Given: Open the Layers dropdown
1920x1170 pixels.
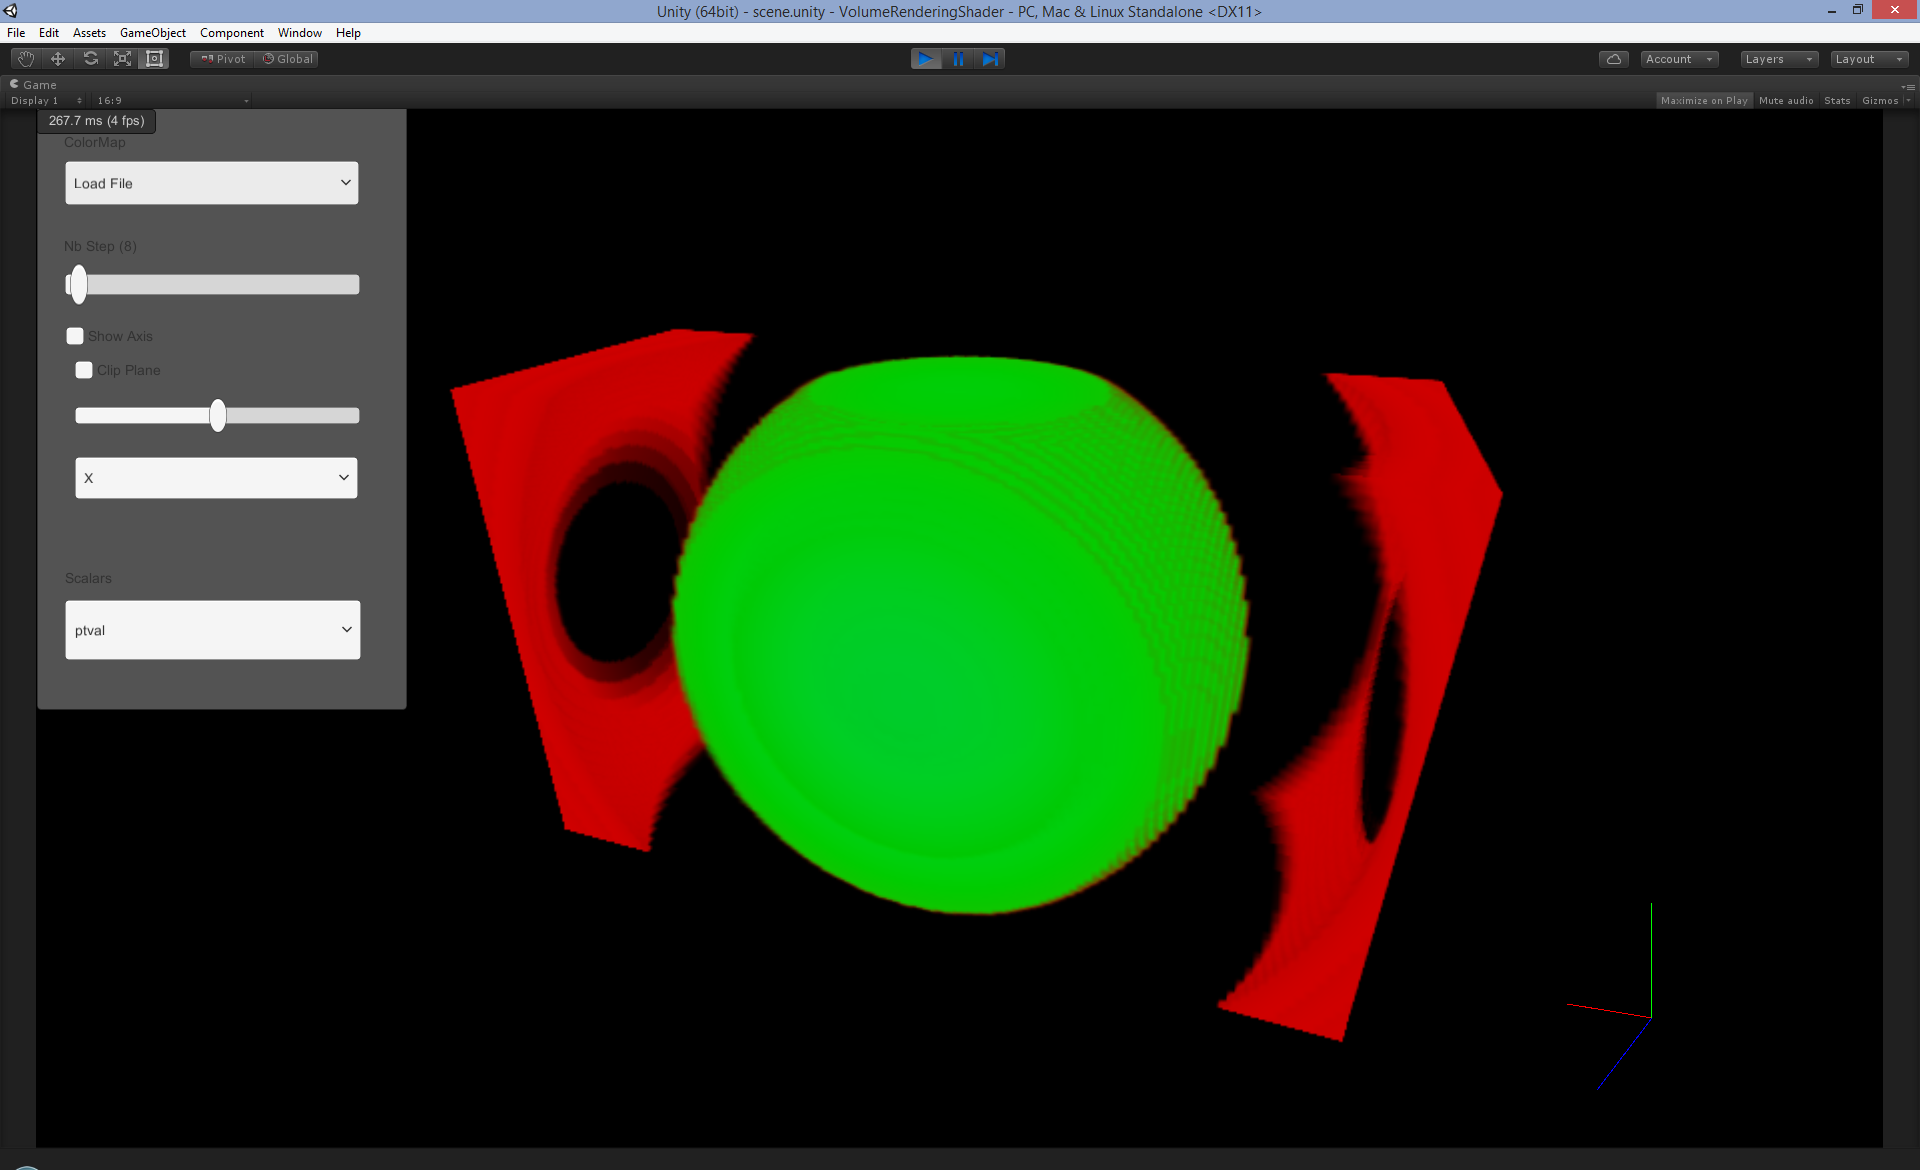Looking at the screenshot, I should click(1779, 59).
